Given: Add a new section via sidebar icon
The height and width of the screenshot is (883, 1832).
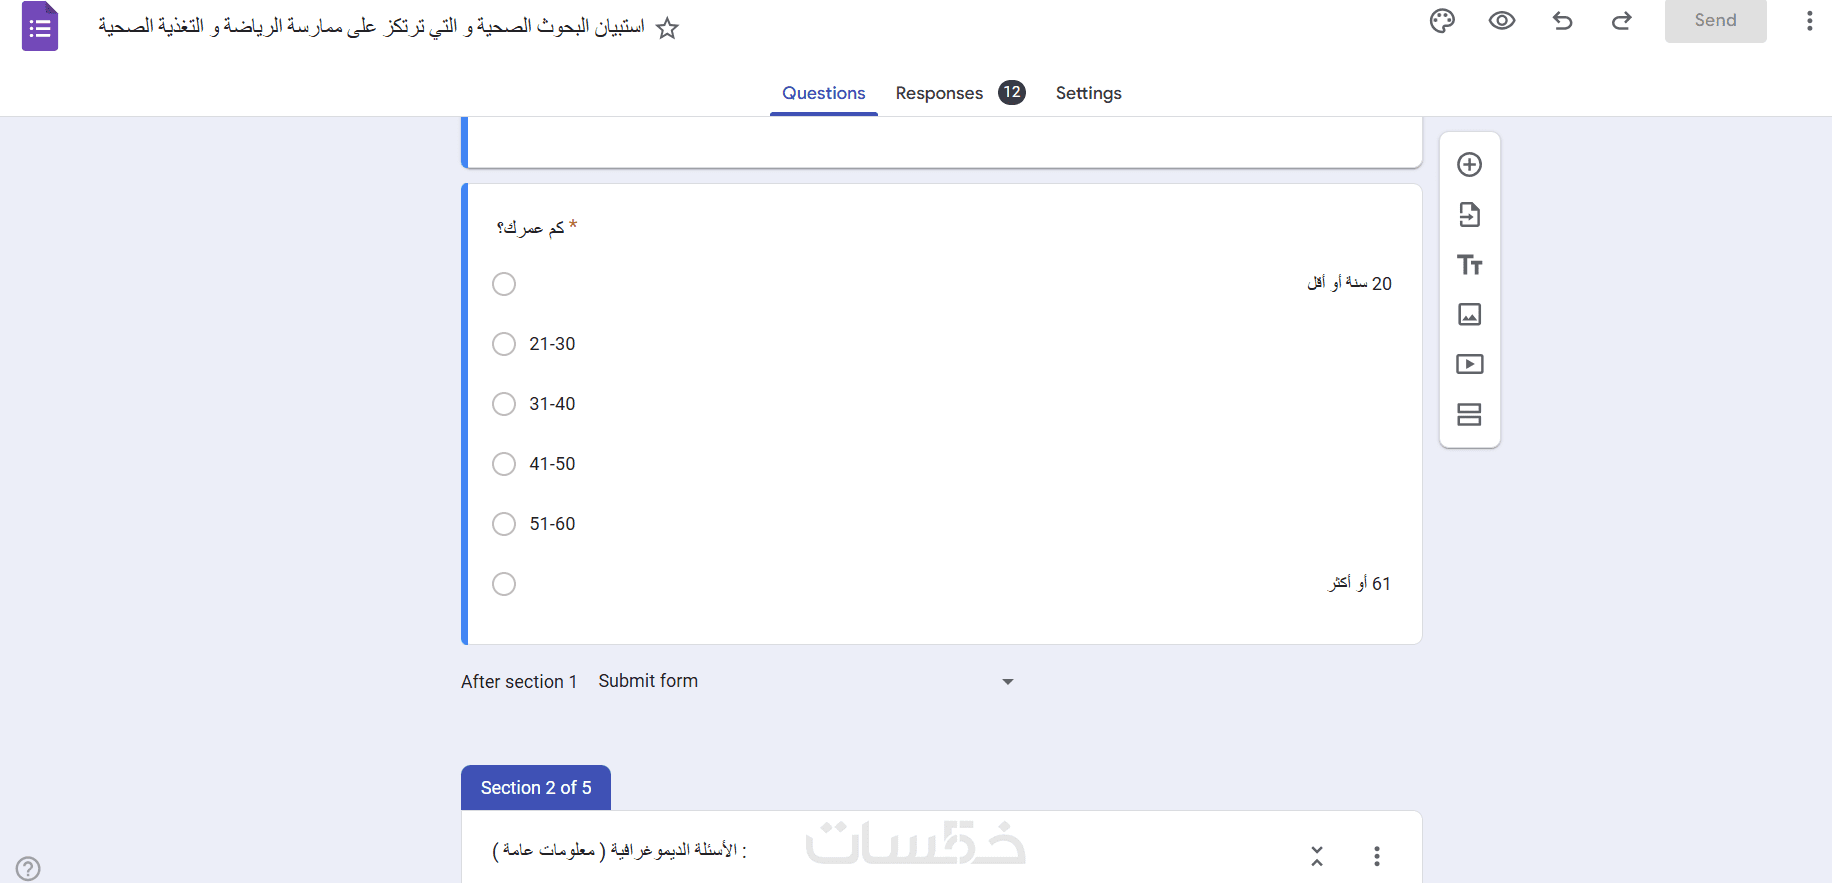Looking at the screenshot, I should pos(1469,414).
